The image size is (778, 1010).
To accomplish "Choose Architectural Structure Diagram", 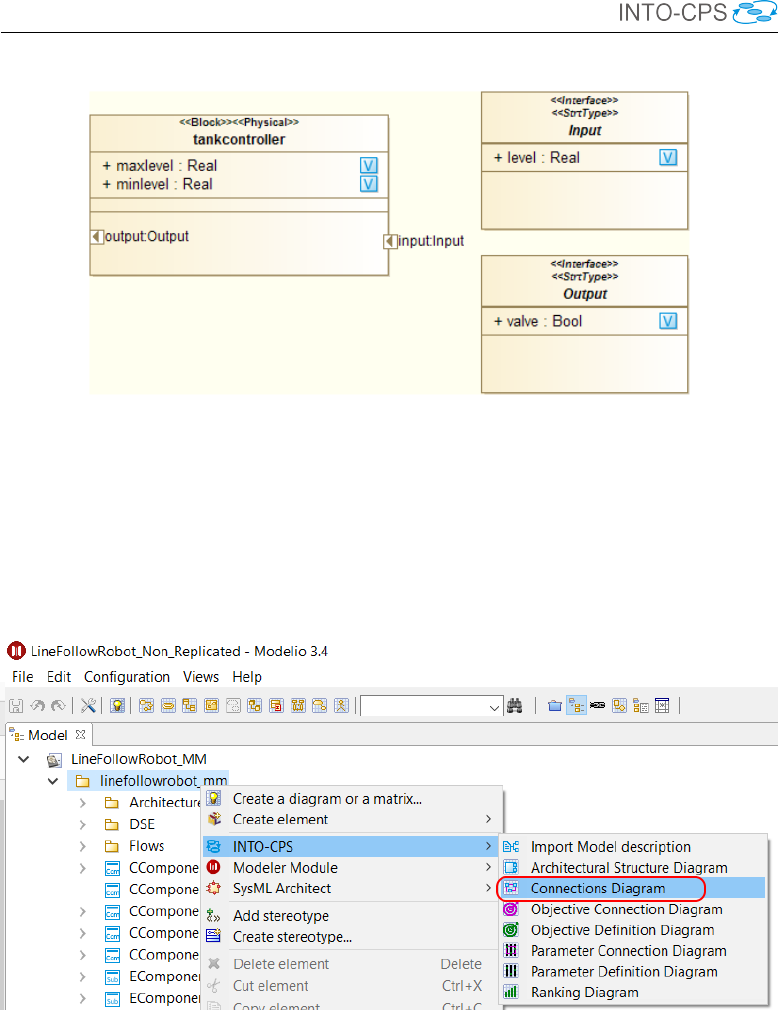I will (632, 868).
